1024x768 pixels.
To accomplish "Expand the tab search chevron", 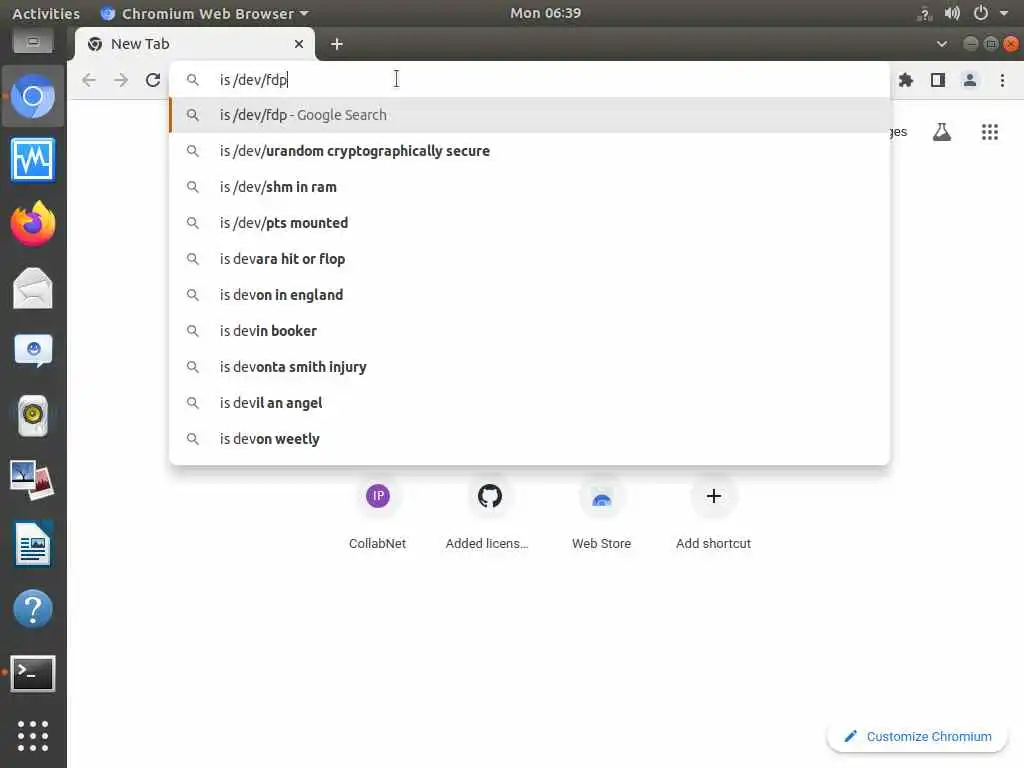I will 942,44.
